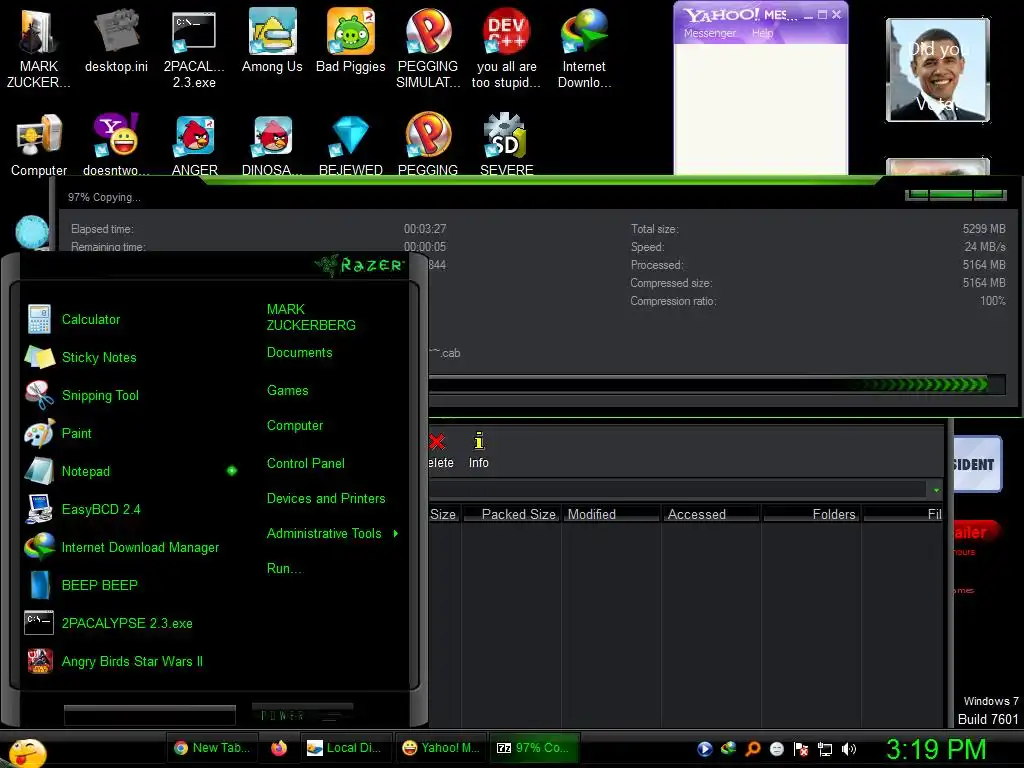Image resolution: width=1024 pixels, height=768 pixels.
Task: Click the magnifier tray icon
Action: pos(753,749)
